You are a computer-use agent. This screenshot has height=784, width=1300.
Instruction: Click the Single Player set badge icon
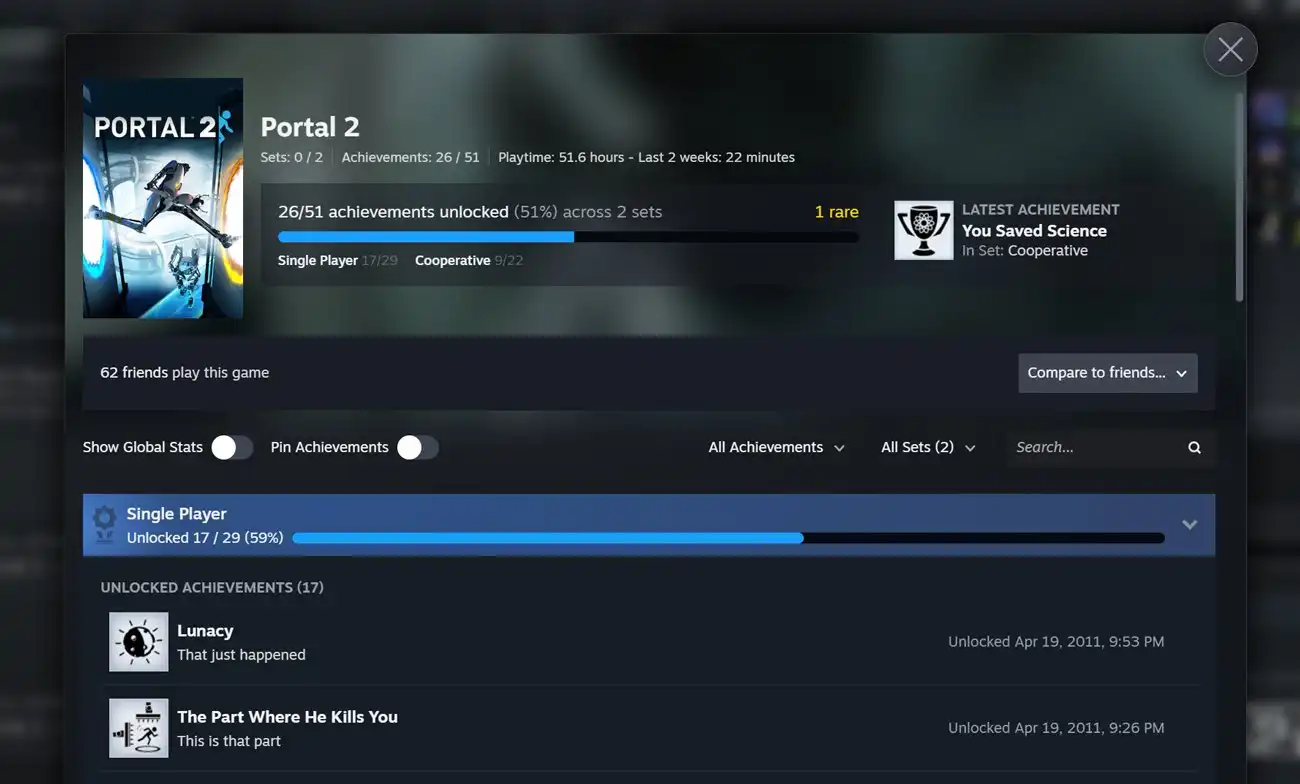point(104,525)
